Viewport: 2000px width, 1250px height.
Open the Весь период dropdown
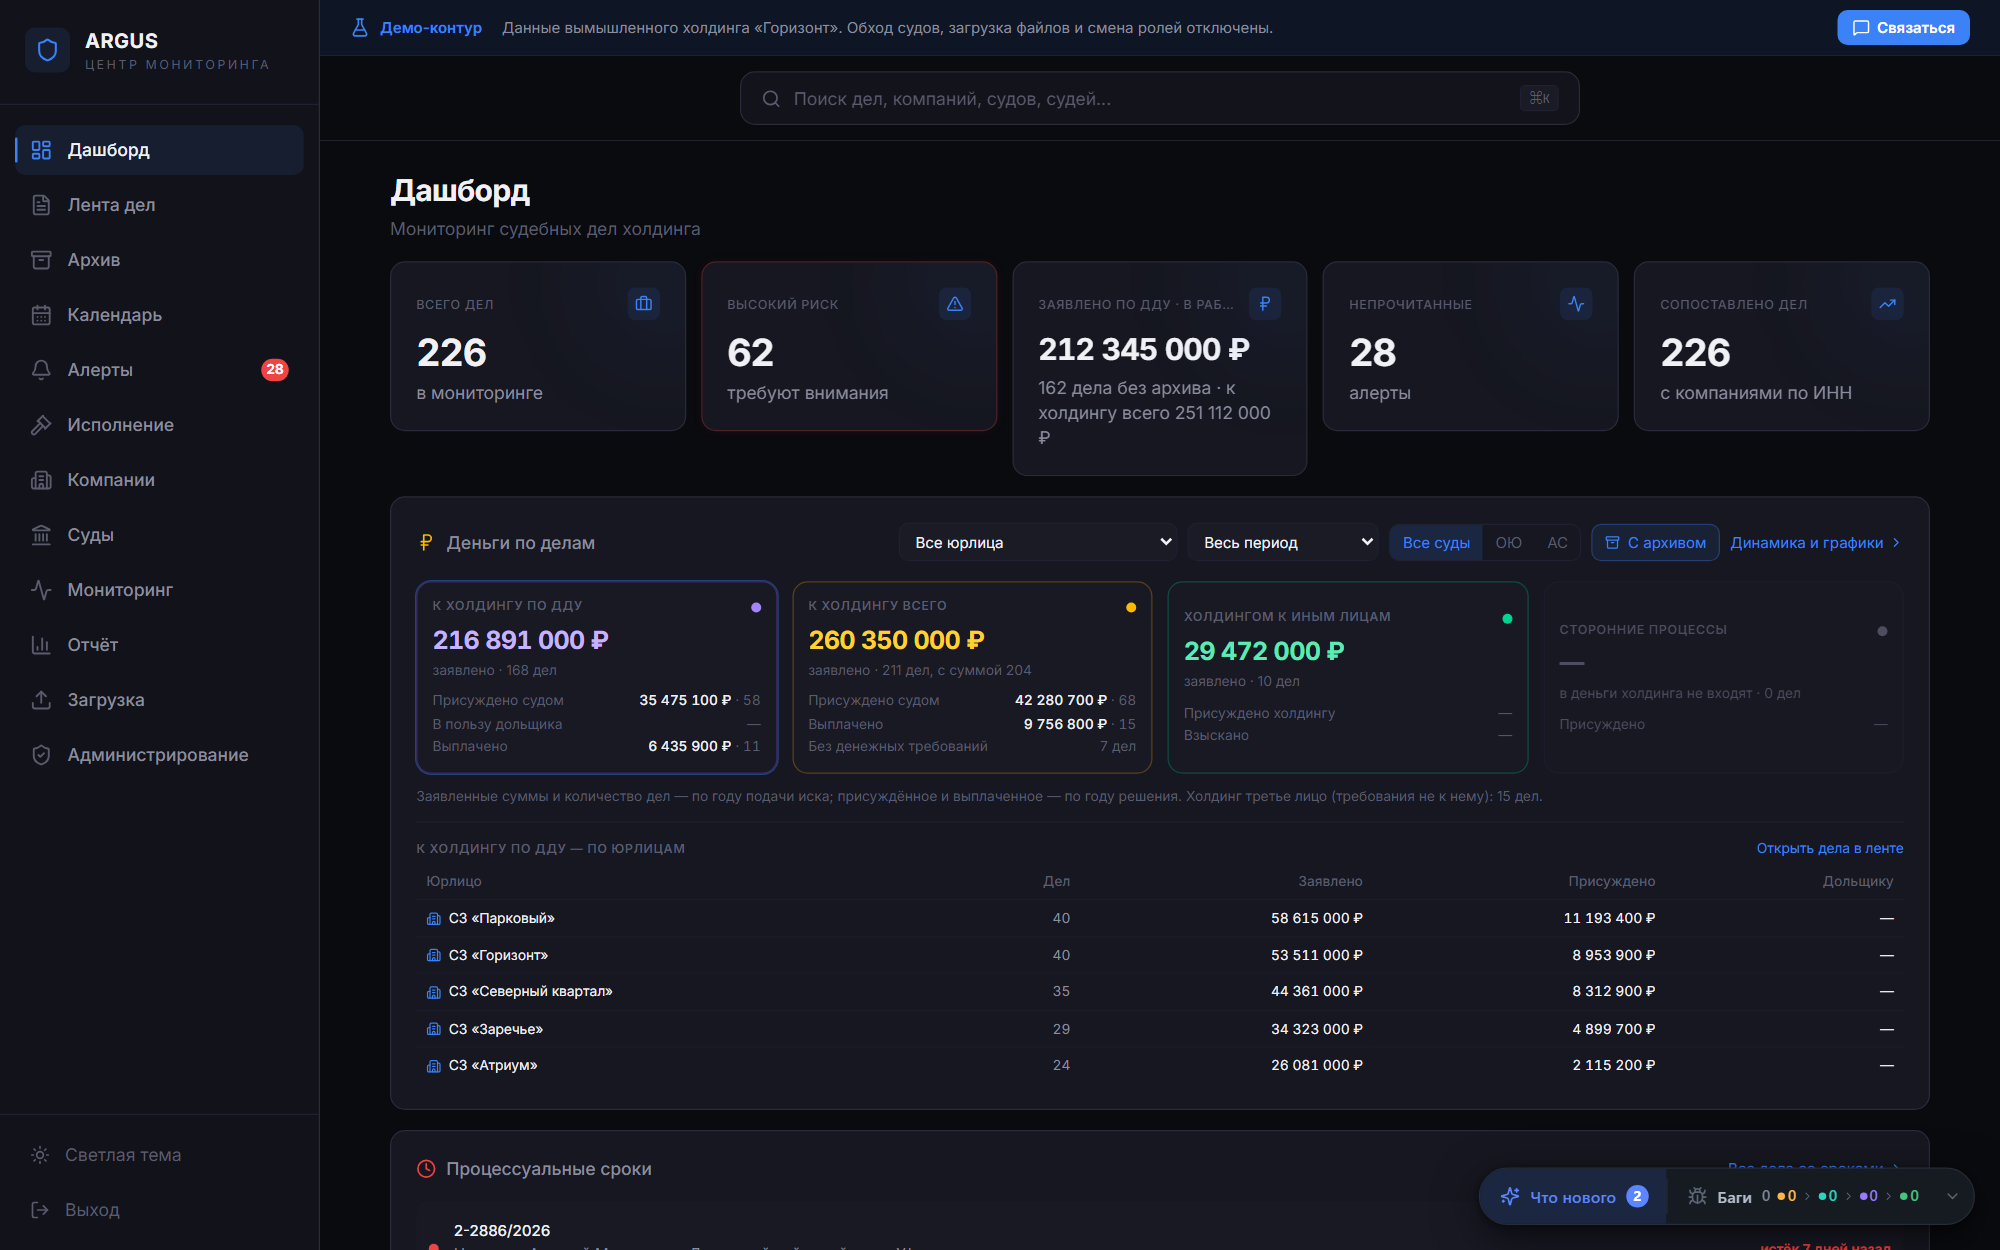(x=1283, y=542)
